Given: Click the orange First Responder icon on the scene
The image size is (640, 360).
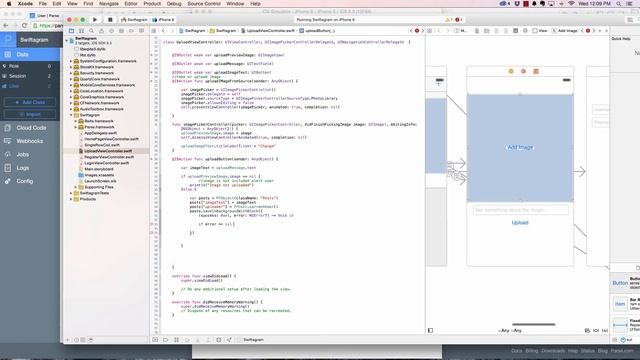Looking at the screenshot, I should [523, 71].
